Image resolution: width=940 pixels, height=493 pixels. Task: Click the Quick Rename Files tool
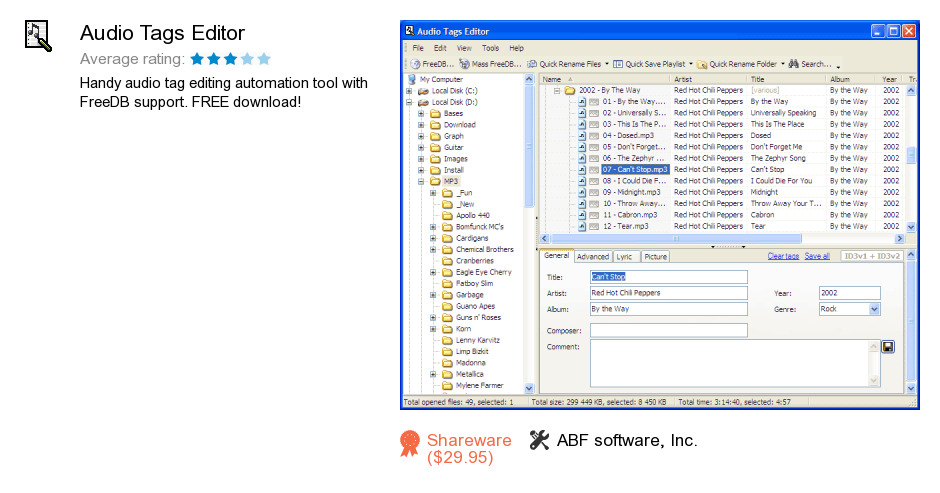click(564, 64)
